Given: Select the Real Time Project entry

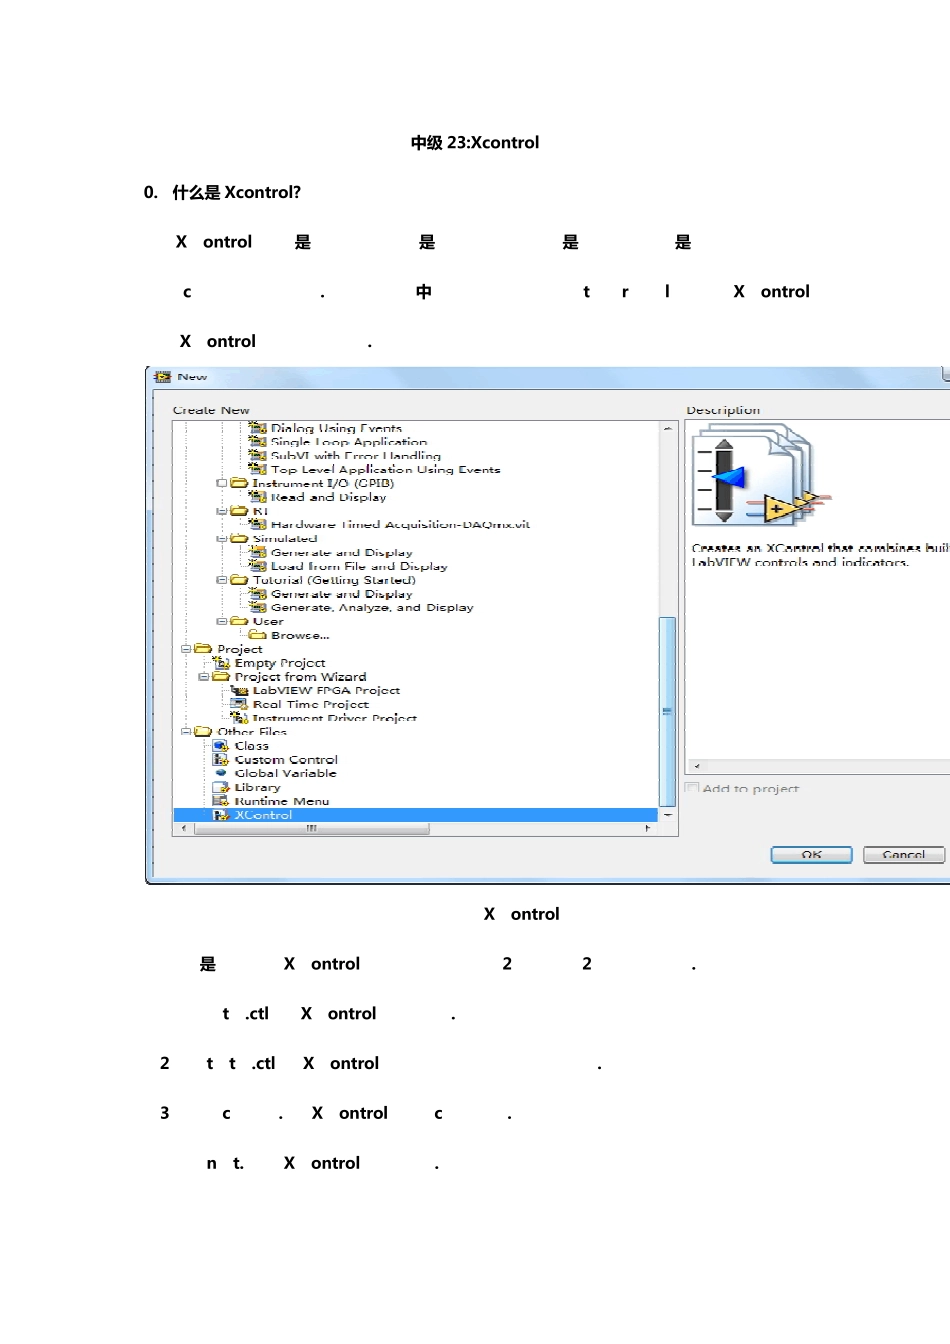Looking at the screenshot, I should (311, 704).
